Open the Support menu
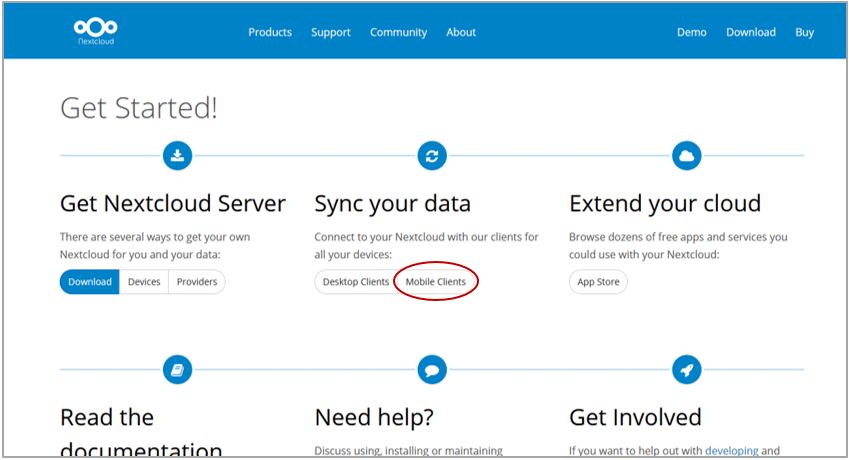Image resolution: width=849 pixels, height=460 pixels. pyautogui.click(x=331, y=32)
